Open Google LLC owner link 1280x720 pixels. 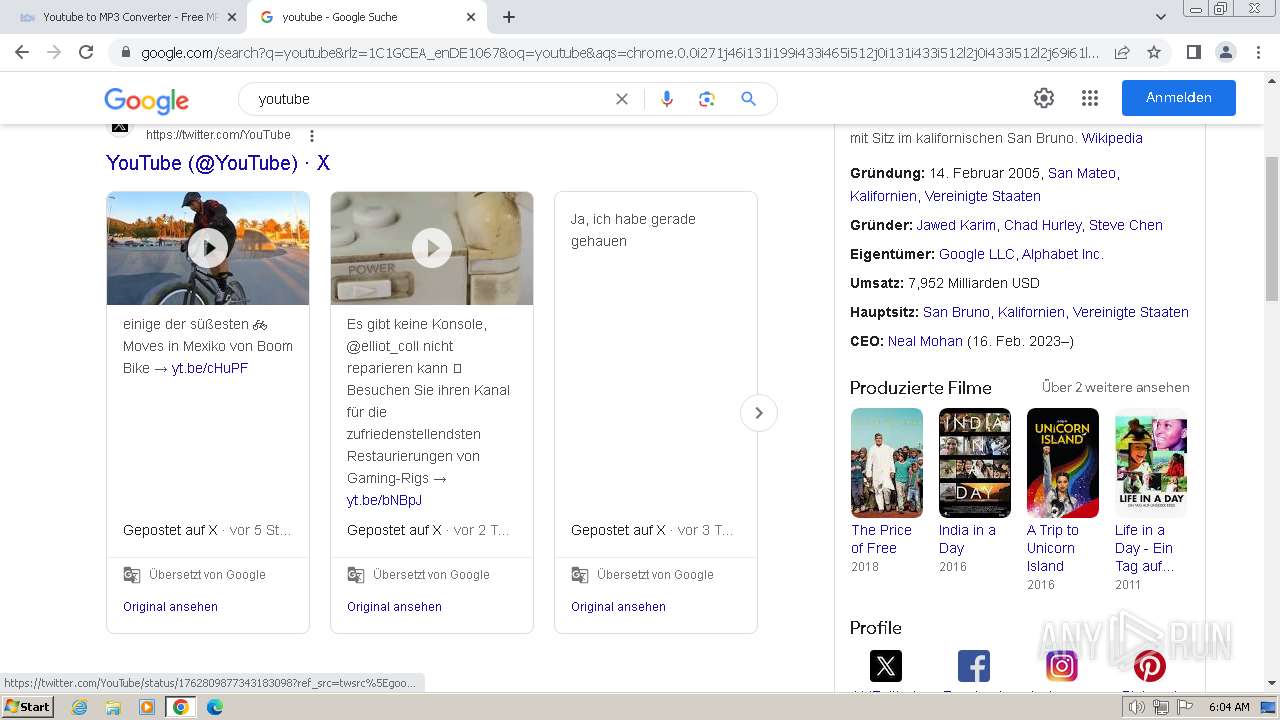977,254
